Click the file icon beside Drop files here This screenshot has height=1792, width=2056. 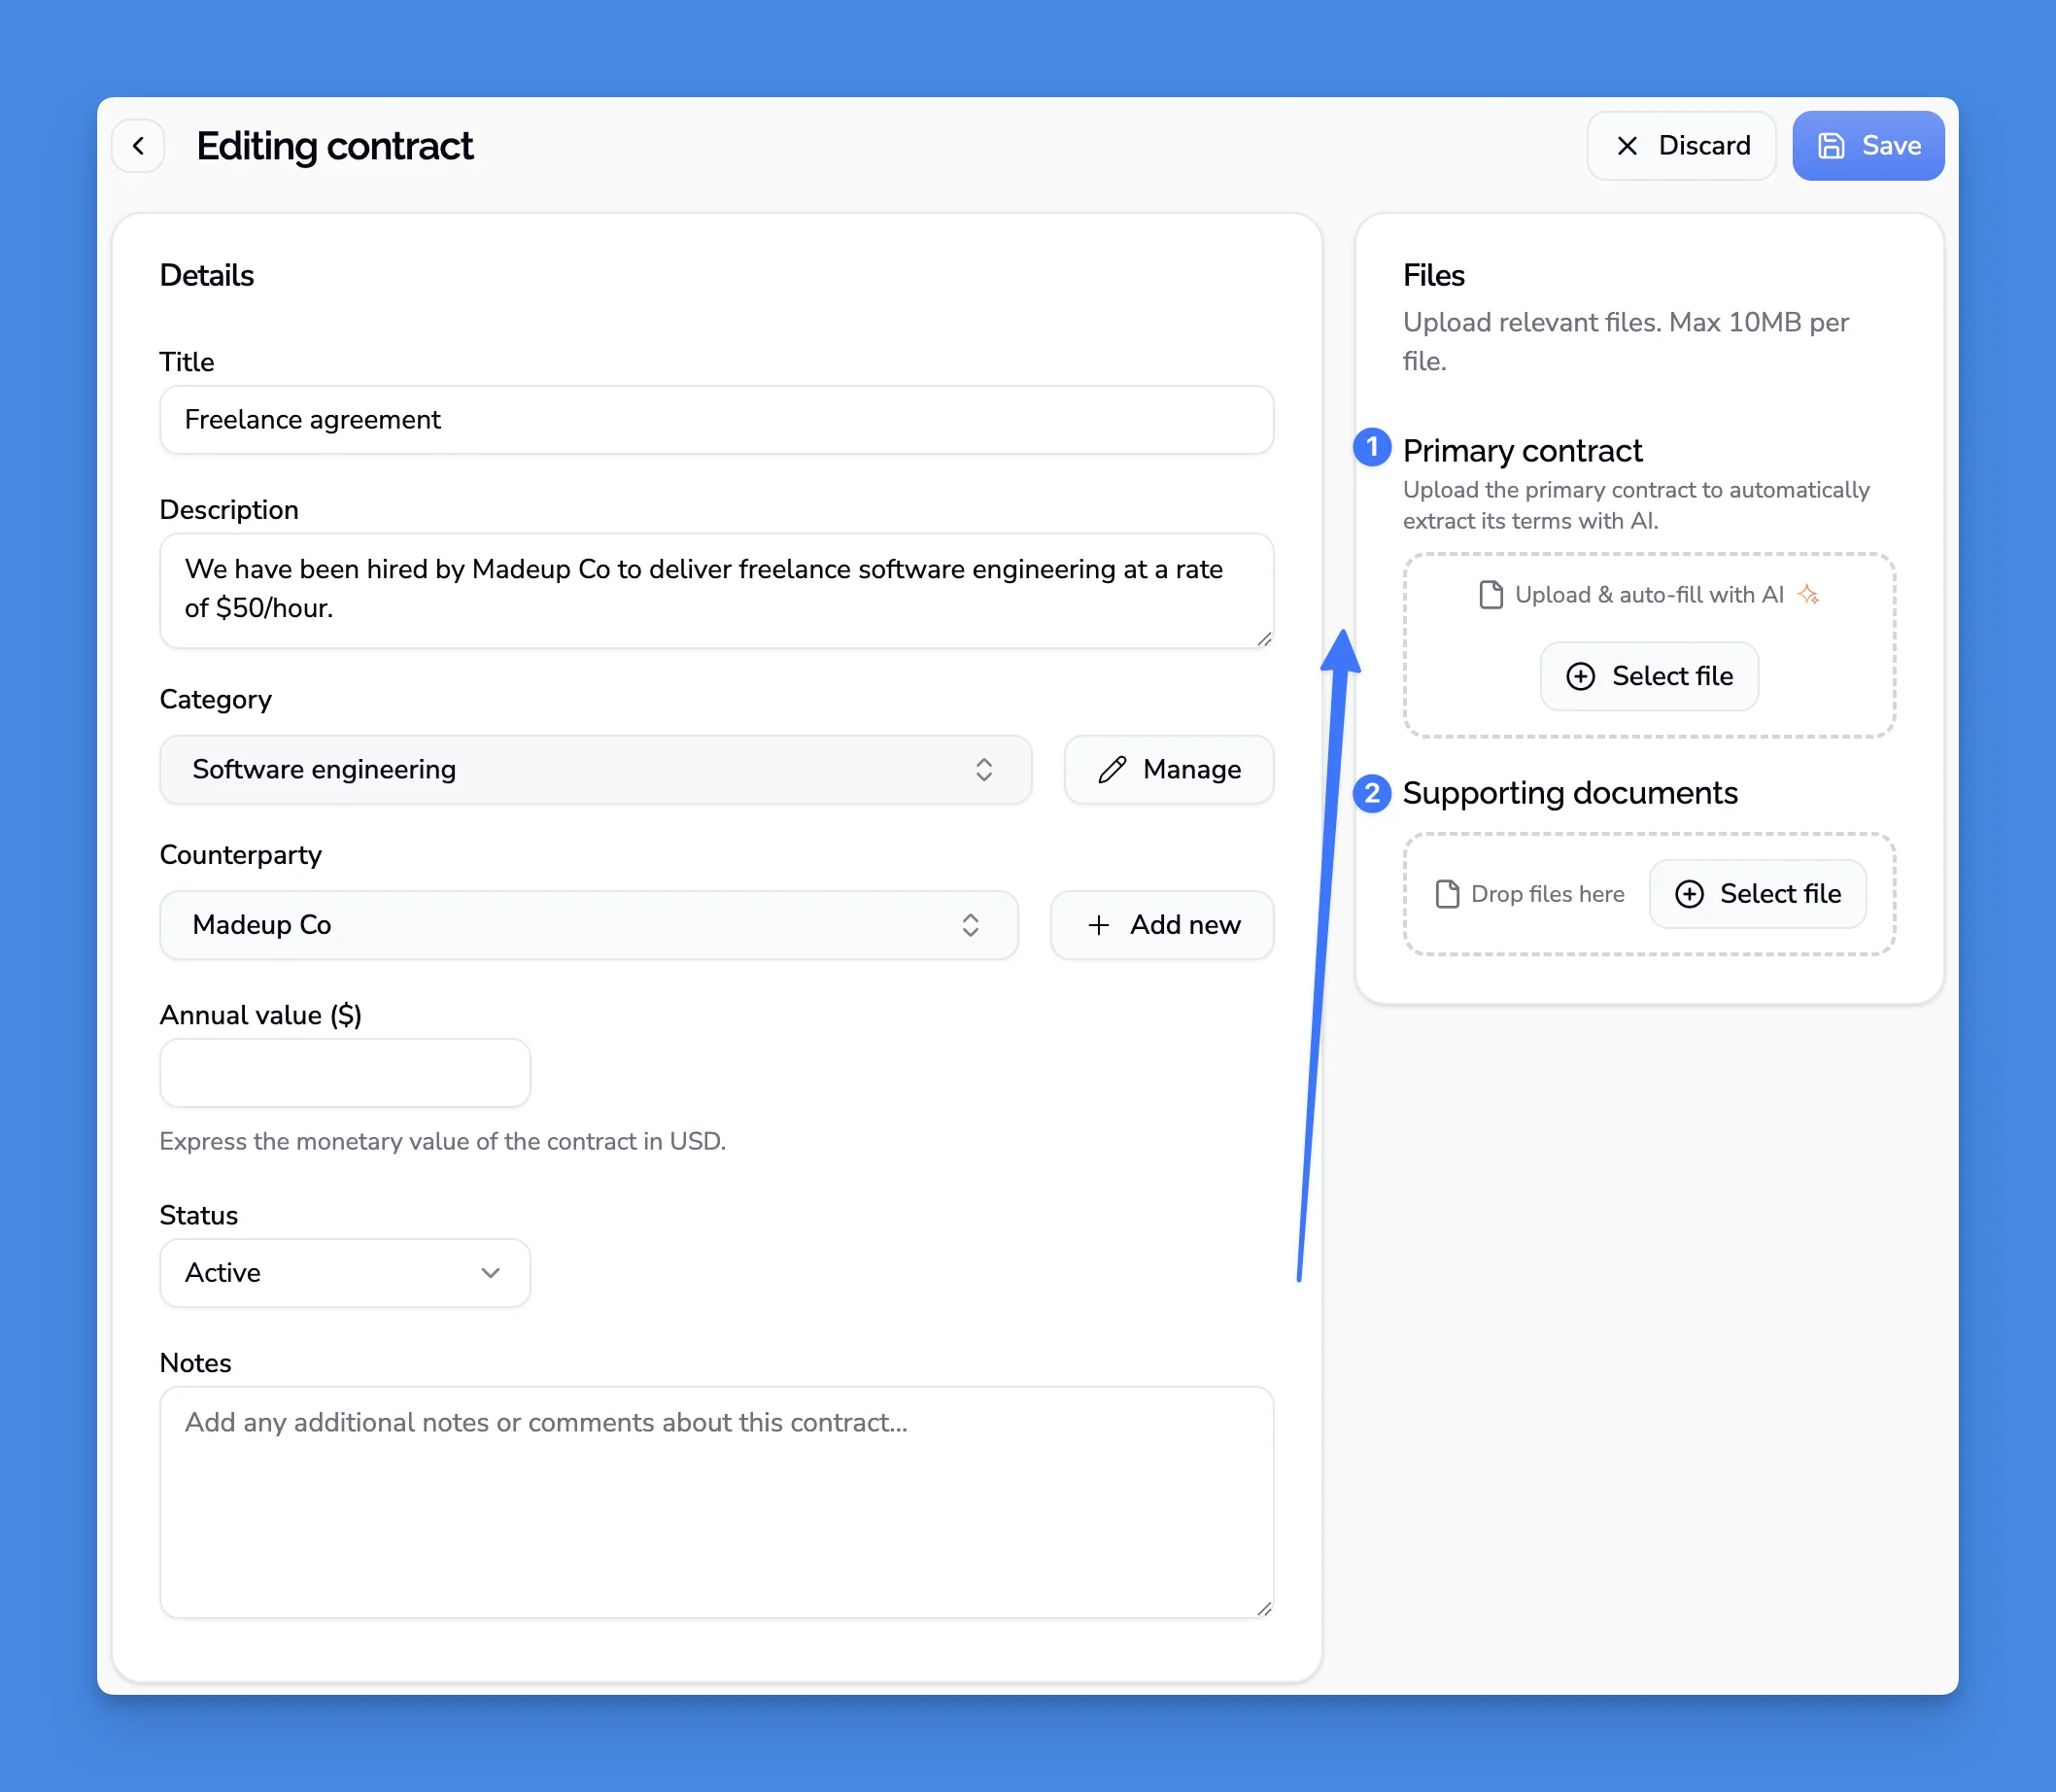(1446, 894)
